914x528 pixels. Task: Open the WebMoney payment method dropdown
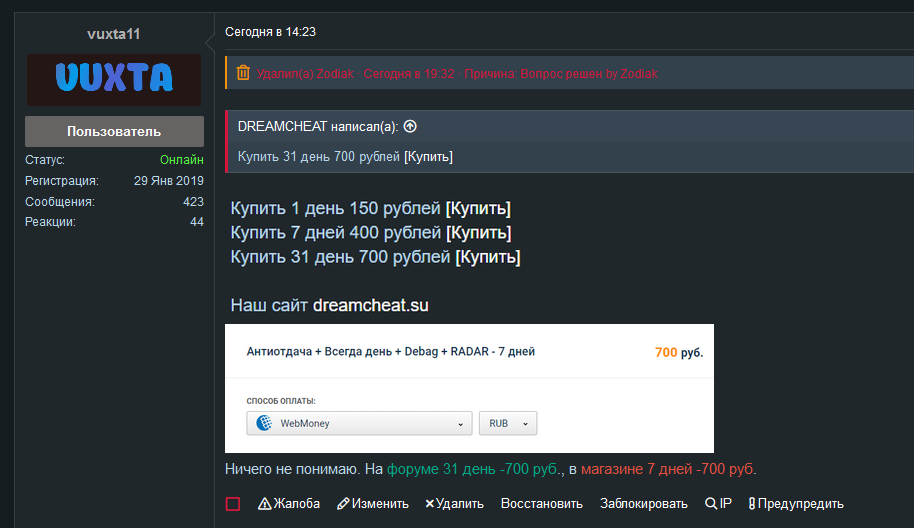[360, 423]
